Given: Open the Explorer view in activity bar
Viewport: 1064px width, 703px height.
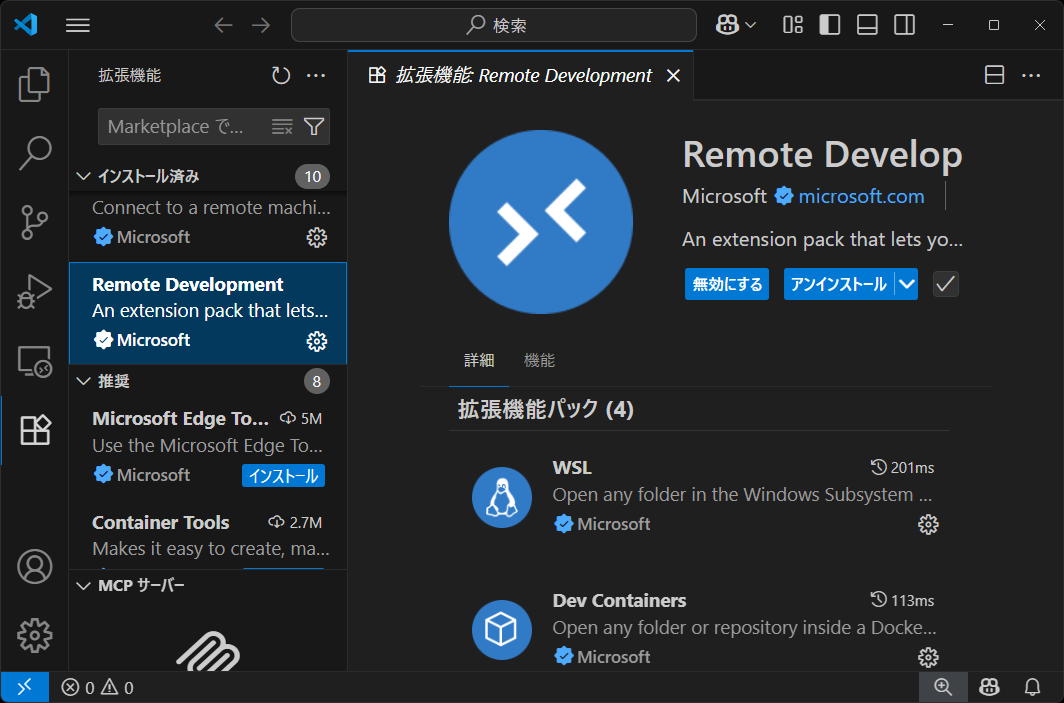Looking at the screenshot, I should pos(34,84).
